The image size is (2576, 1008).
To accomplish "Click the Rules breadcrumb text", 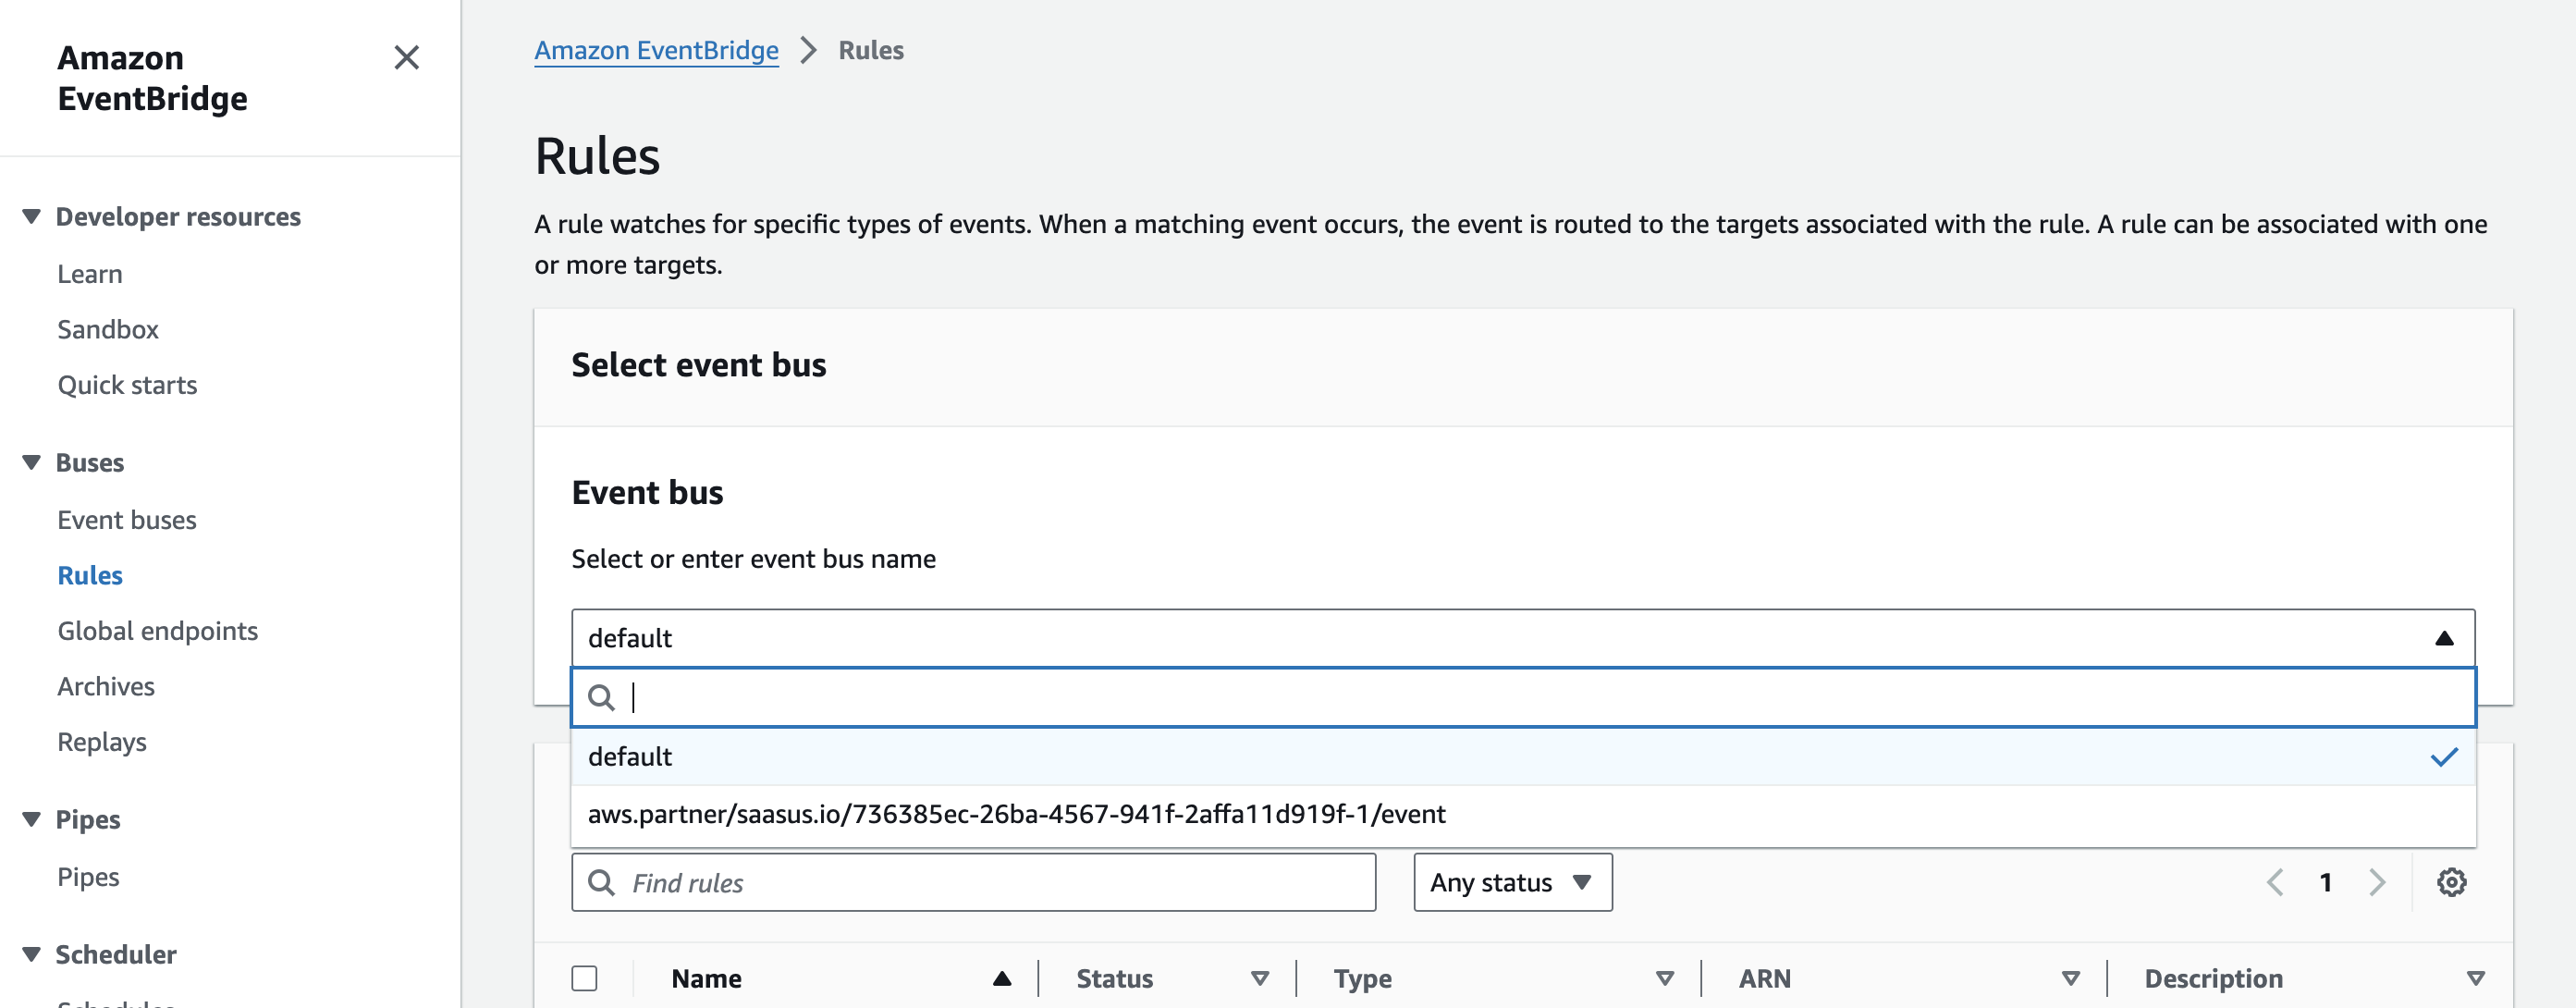I will [x=871, y=50].
